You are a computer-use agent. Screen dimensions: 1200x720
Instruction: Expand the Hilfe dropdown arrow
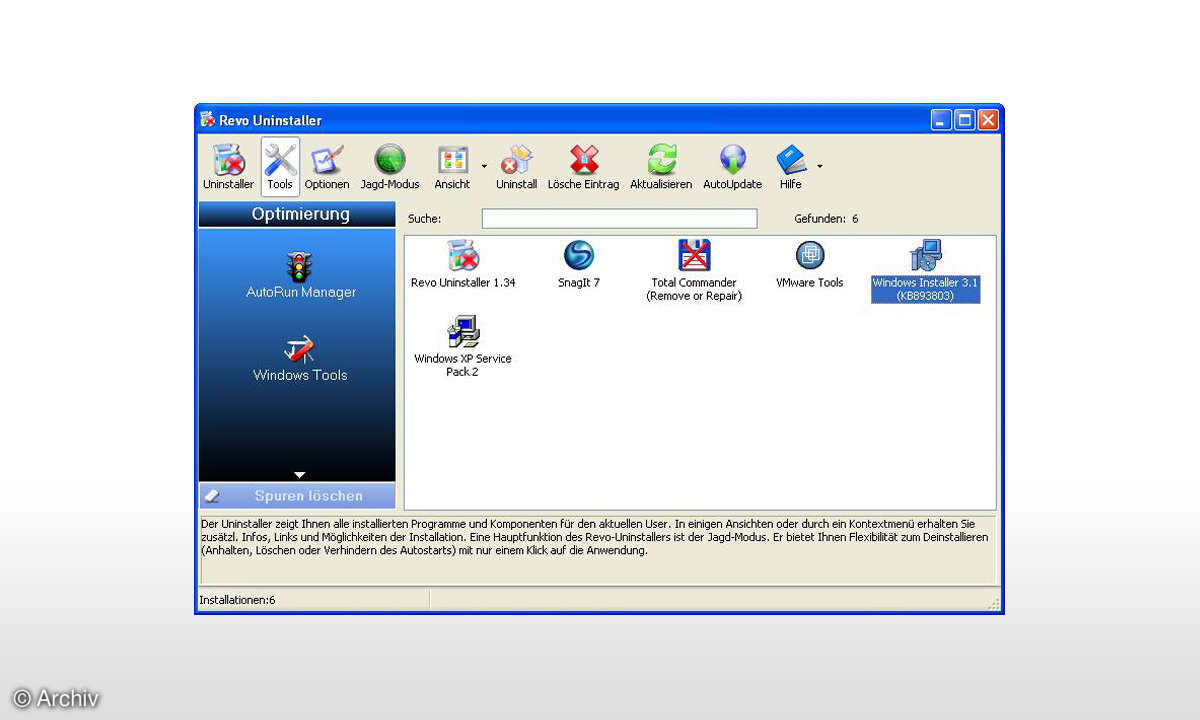[820, 166]
